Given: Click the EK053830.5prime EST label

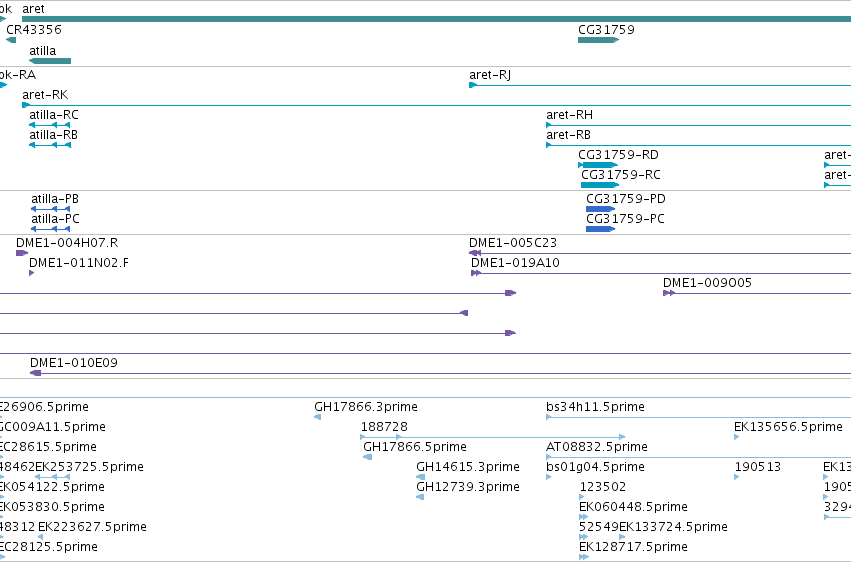Looking at the screenshot, I should (x=52, y=507).
